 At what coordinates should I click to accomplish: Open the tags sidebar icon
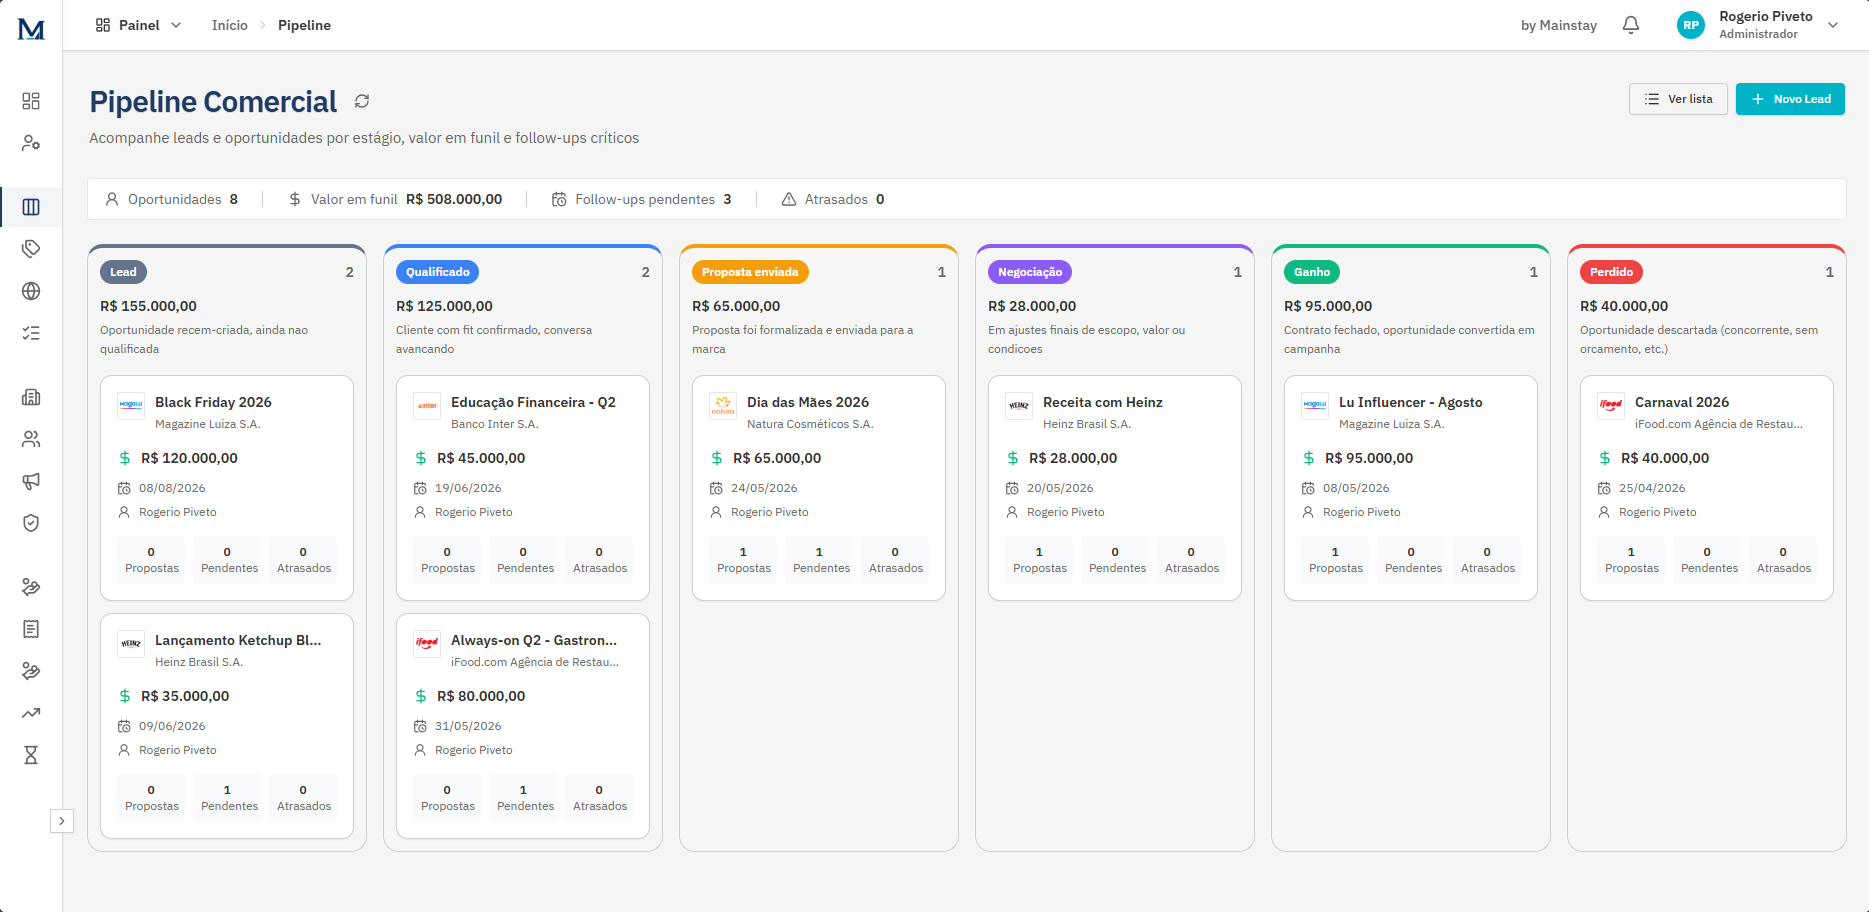tap(31, 249)
